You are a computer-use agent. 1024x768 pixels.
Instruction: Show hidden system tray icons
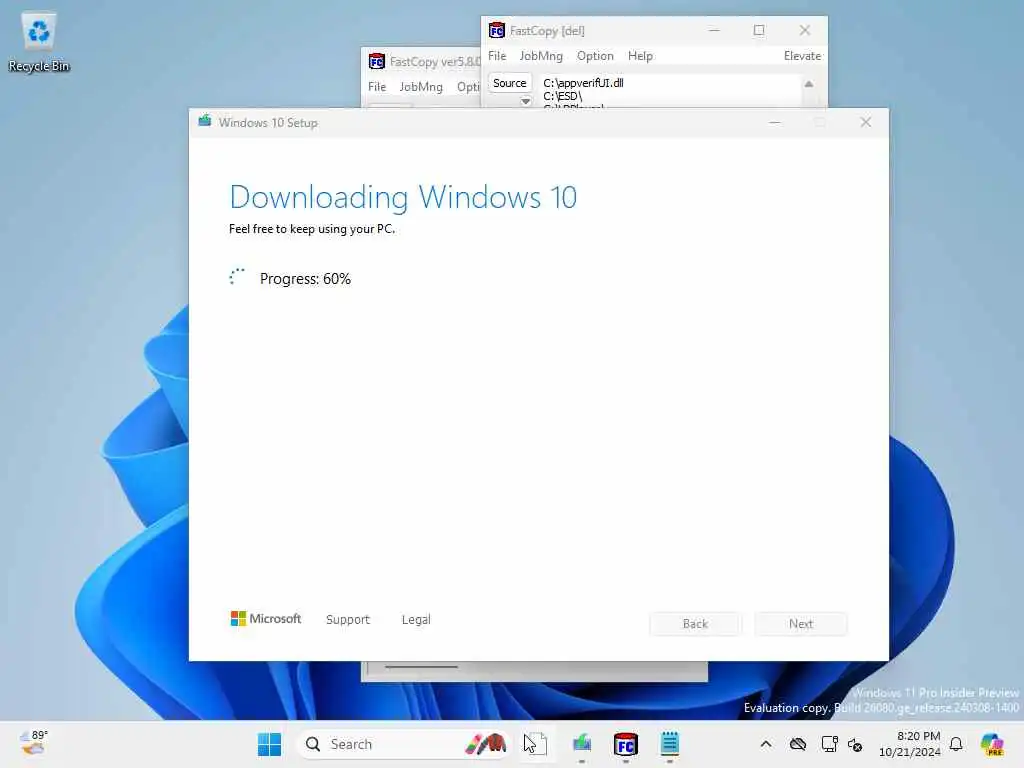coord(766,744)
